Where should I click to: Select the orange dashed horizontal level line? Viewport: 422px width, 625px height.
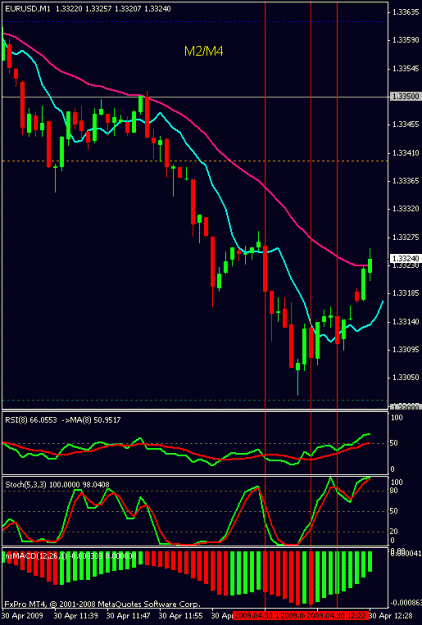(195, 161)
